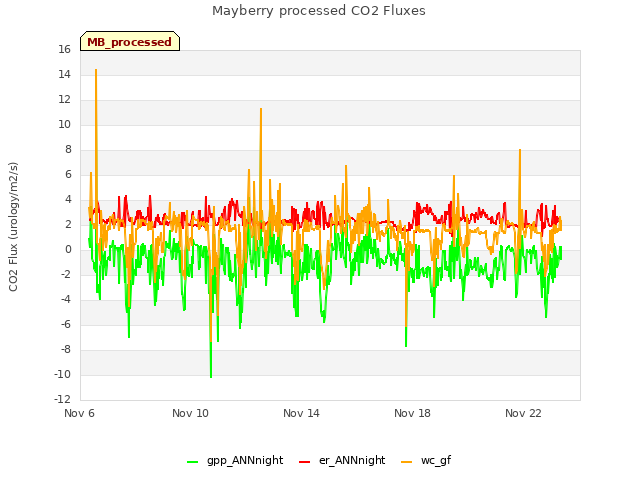Click the y-axis value 14
This screenshot has height=480, width=640.
click(64, 74)
